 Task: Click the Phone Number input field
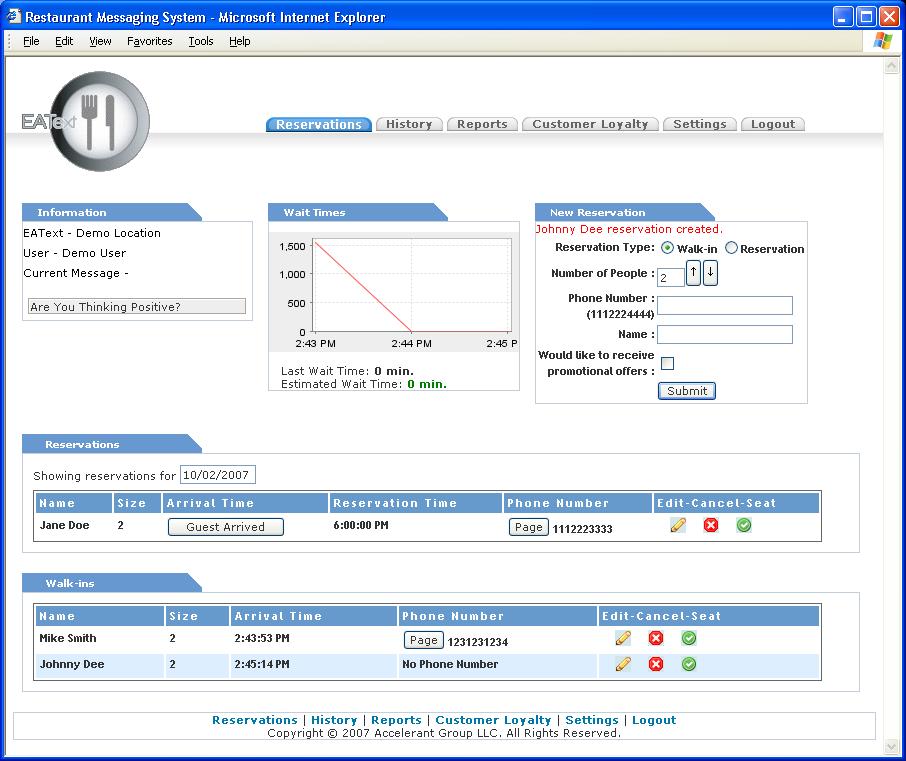click(x=724, y=306)
